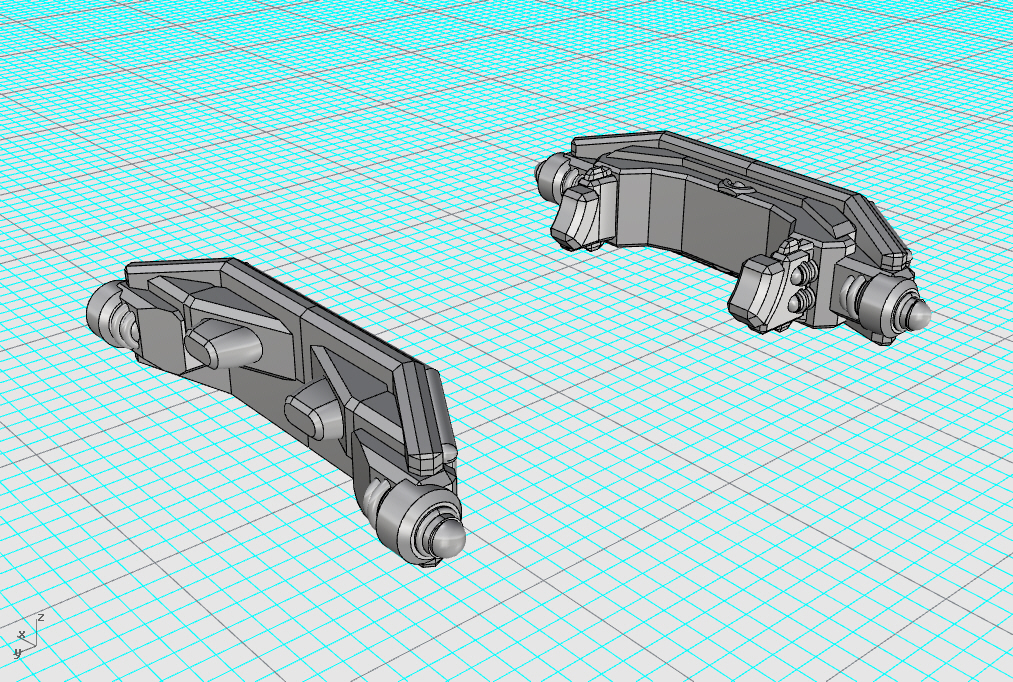Click the XYZ world axis icon
1013x682 pixels.
[x=27, y=636]
